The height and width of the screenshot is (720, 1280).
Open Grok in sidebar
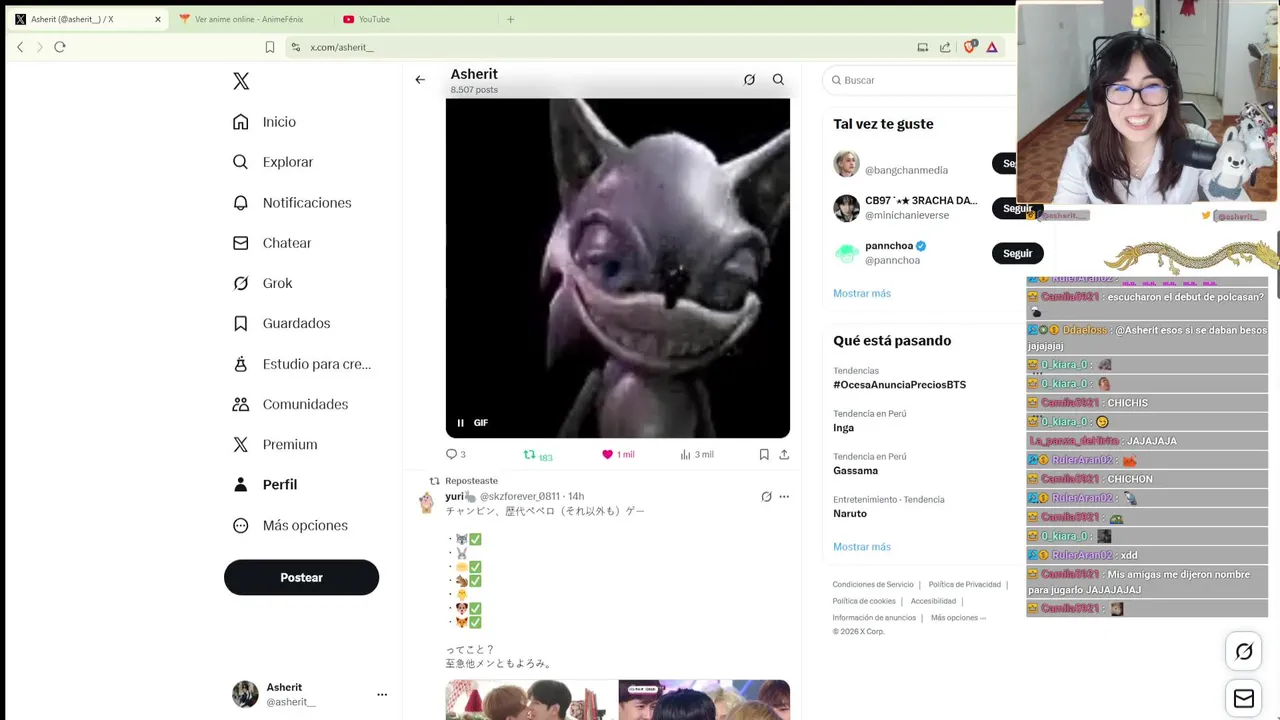[263, 283]
